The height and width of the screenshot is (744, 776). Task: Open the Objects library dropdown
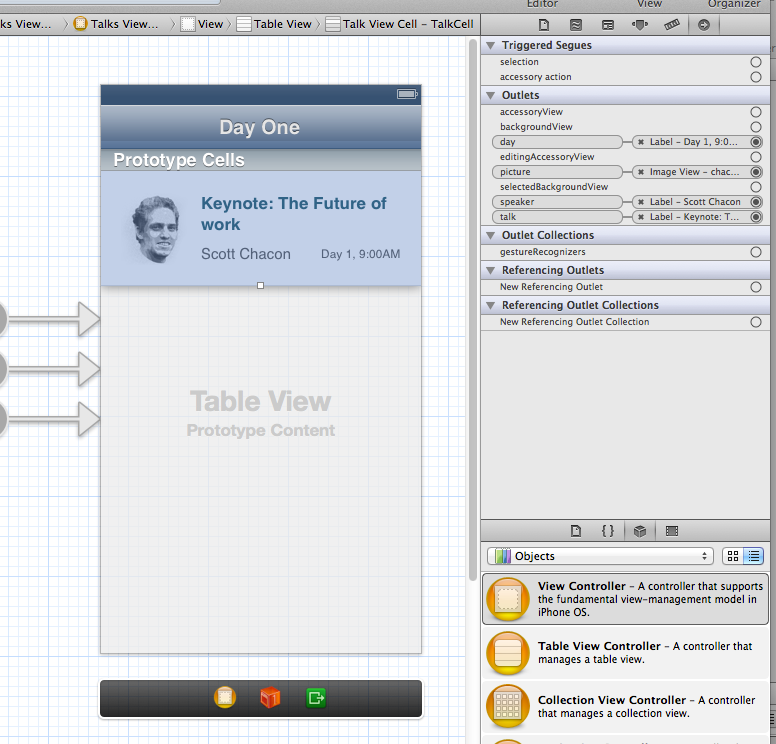coord(600,556)
